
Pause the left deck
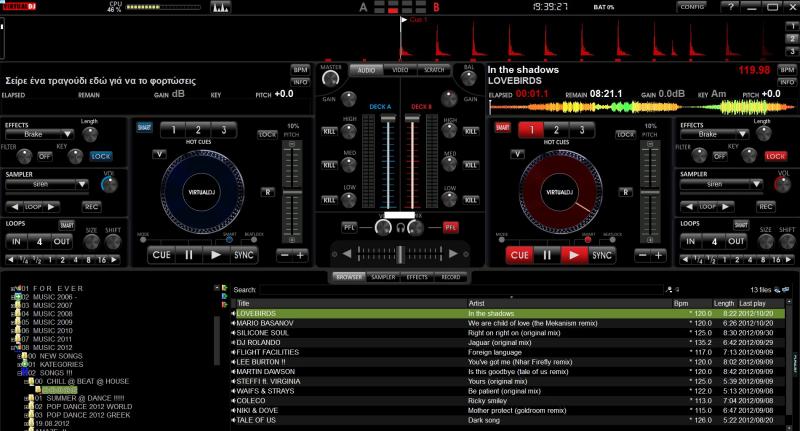pos(188,255)
